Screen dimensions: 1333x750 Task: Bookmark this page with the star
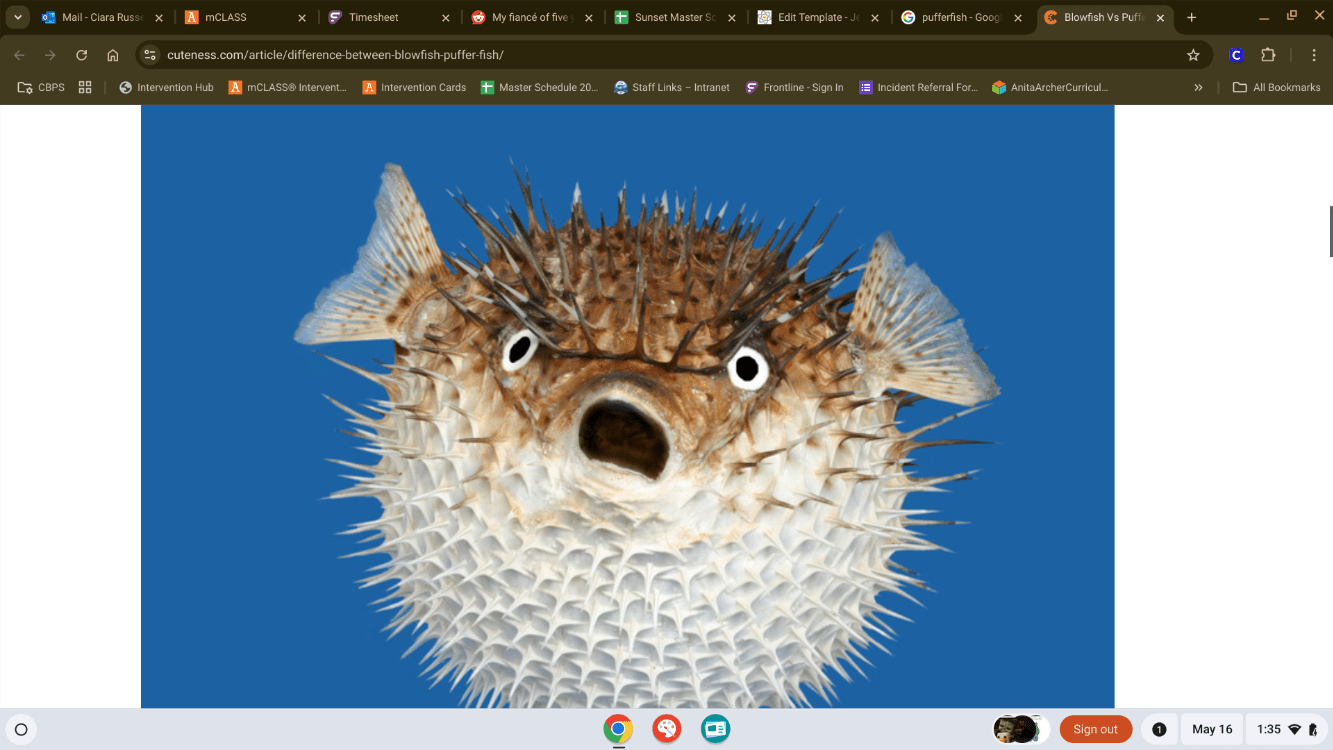(x=1193, y=55)
